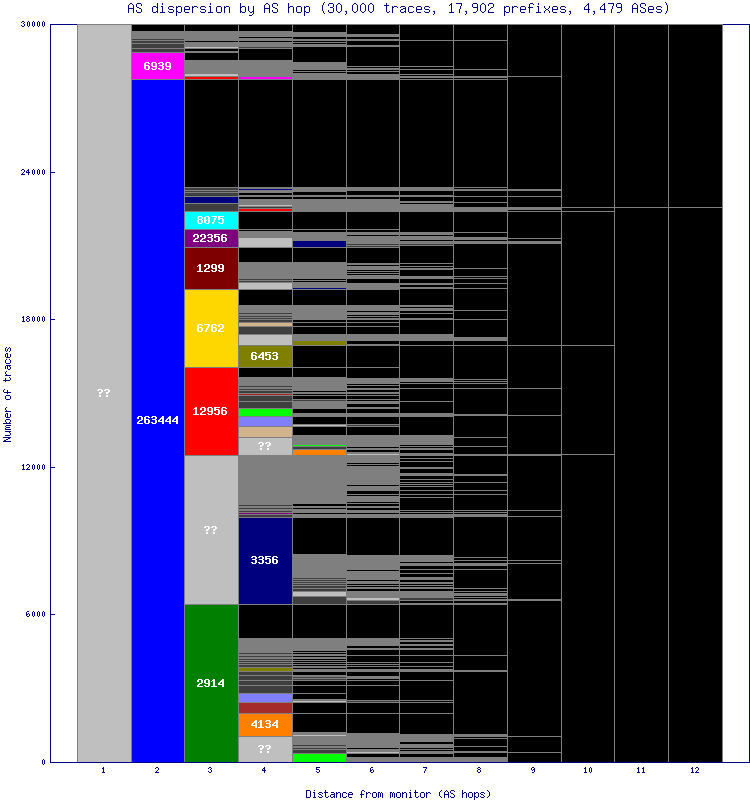The width and height of the screenshot is (750, 800).
Task: Select the purple block labeled 22356
Action: tap(211, 238)
